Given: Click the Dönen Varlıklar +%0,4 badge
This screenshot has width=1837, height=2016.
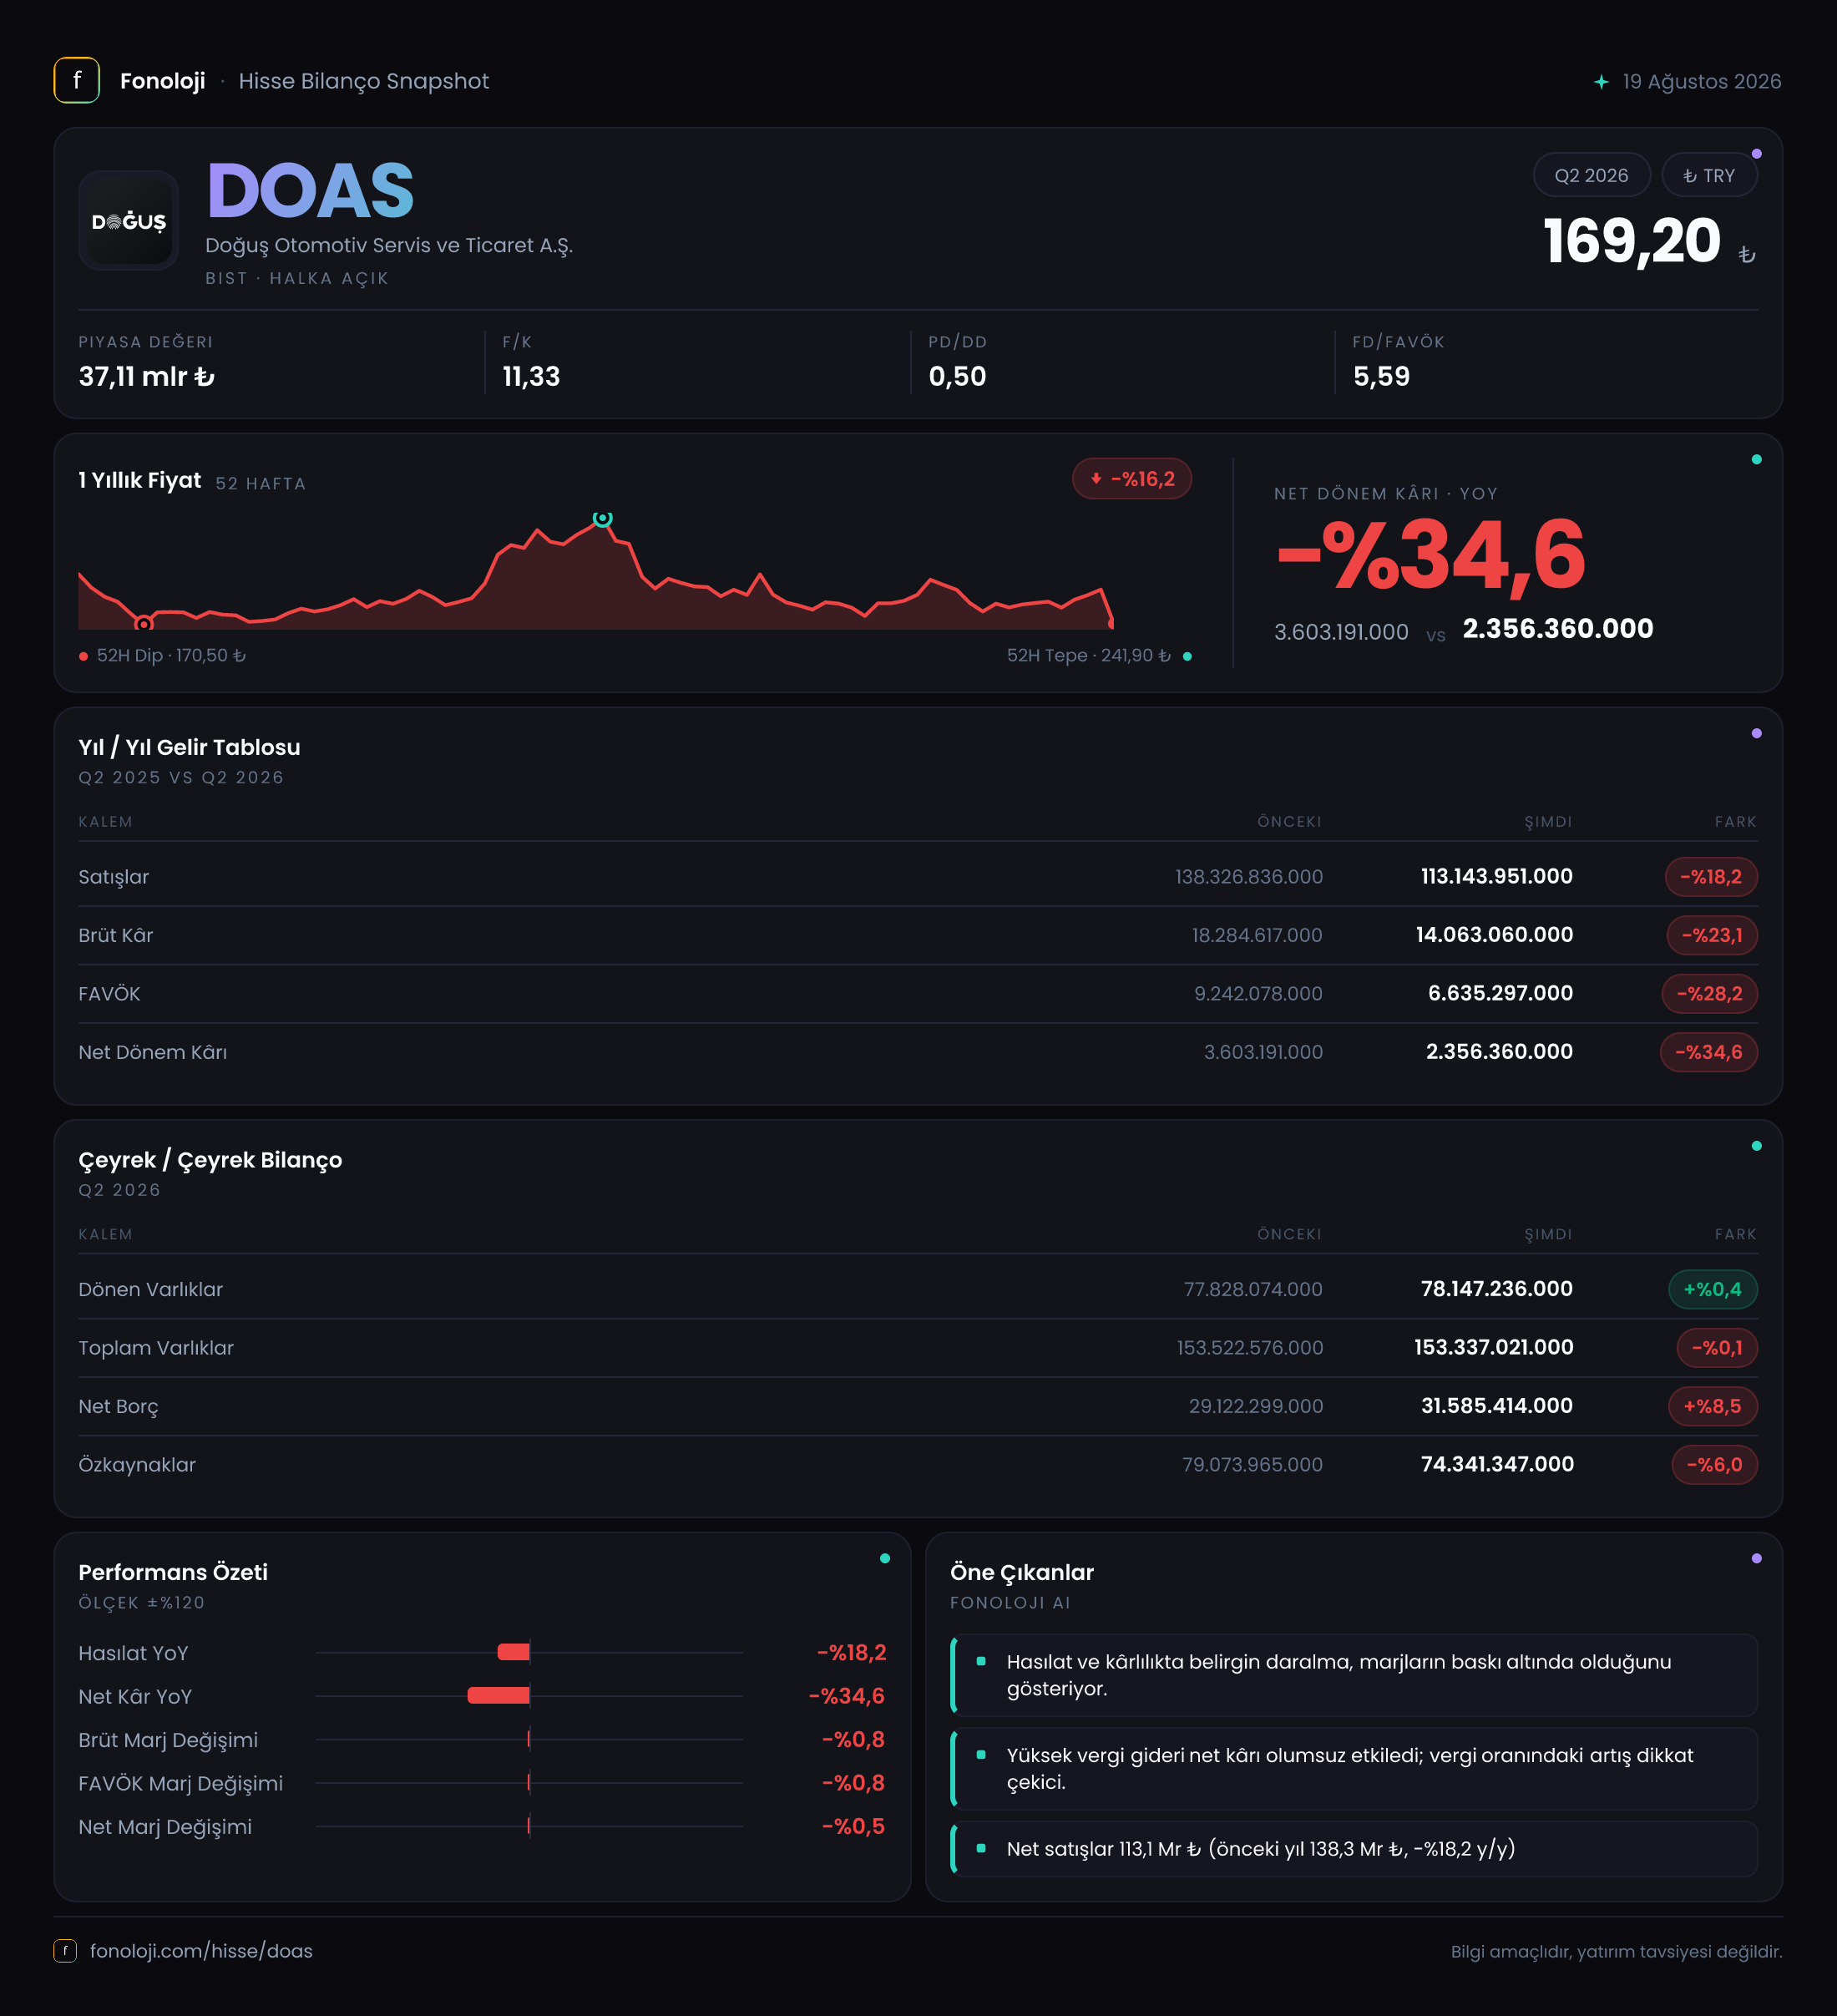Looking at the screenshot, I should tap(1713, 1289).
